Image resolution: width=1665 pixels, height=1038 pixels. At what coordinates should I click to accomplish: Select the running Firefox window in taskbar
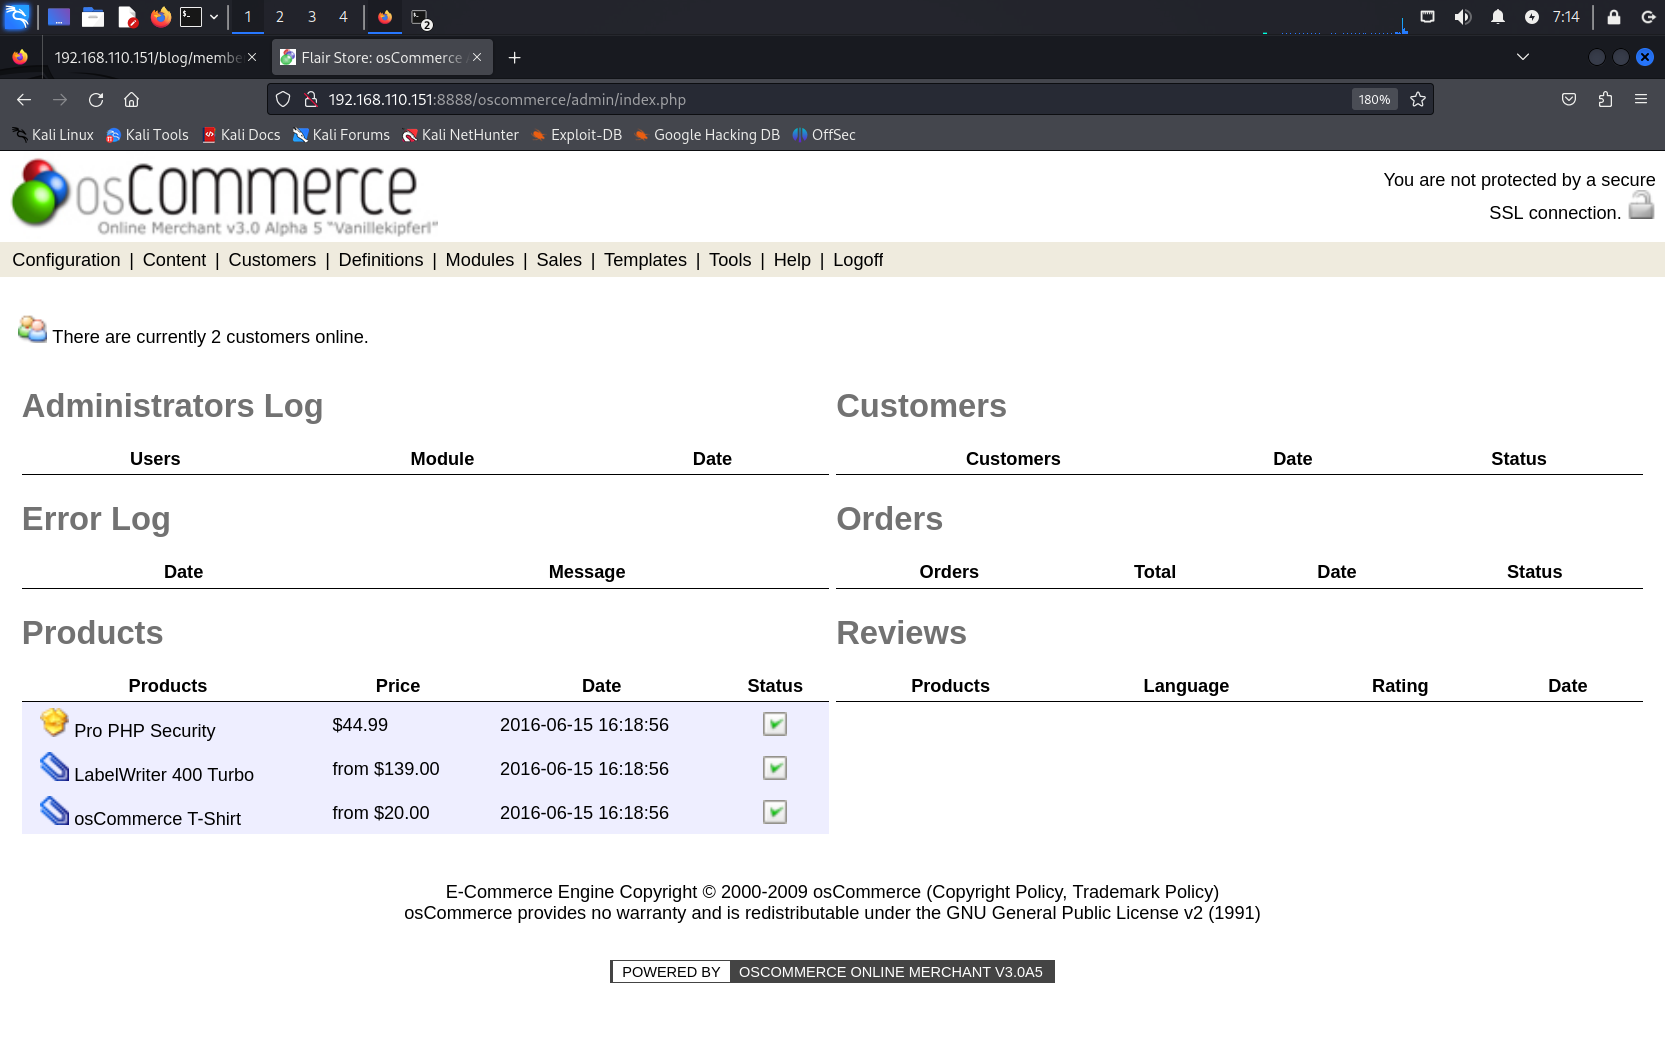(385, 17)
